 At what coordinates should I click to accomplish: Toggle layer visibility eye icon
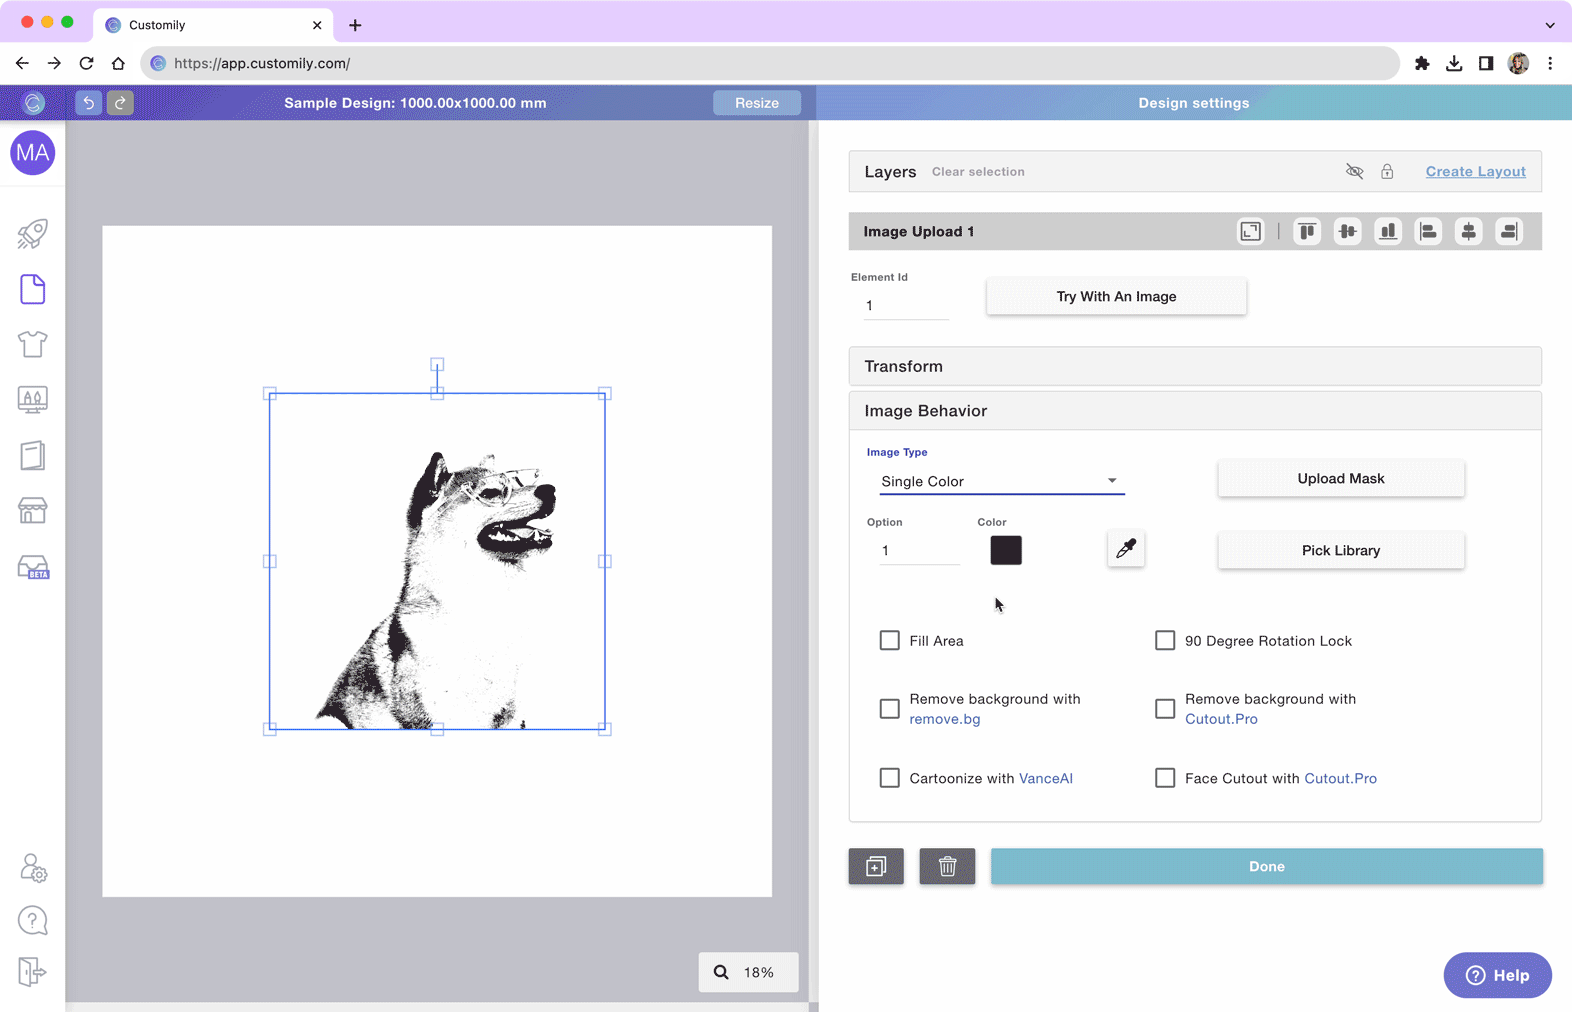tap(1354, 172)
